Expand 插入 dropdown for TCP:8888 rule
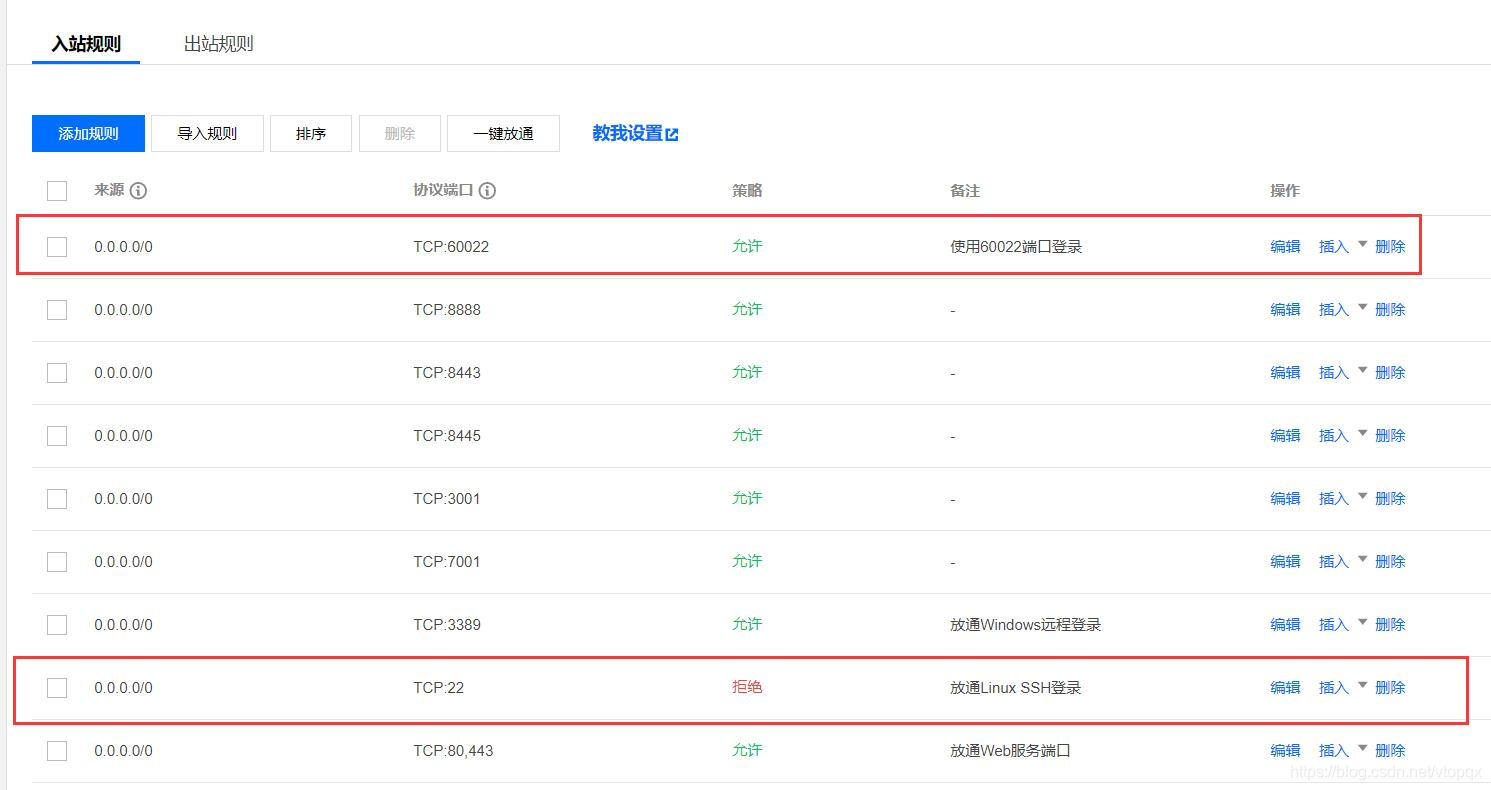Image resolution: width=1491 pixels, height=790 pixels. tap(1362, 307)
